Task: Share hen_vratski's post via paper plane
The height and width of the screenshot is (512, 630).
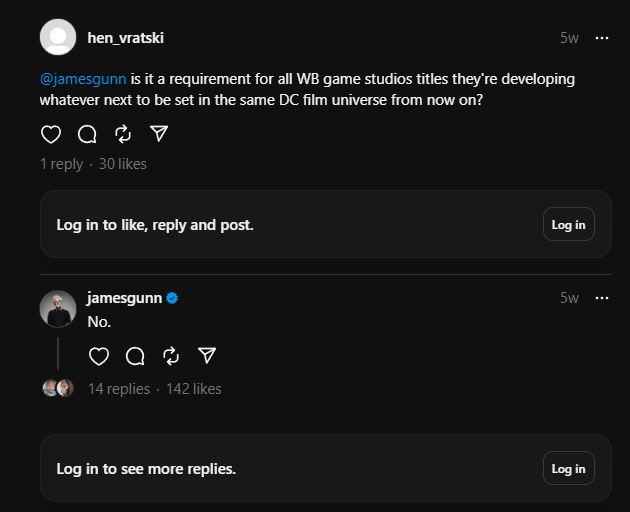Action: coord(159,134)
